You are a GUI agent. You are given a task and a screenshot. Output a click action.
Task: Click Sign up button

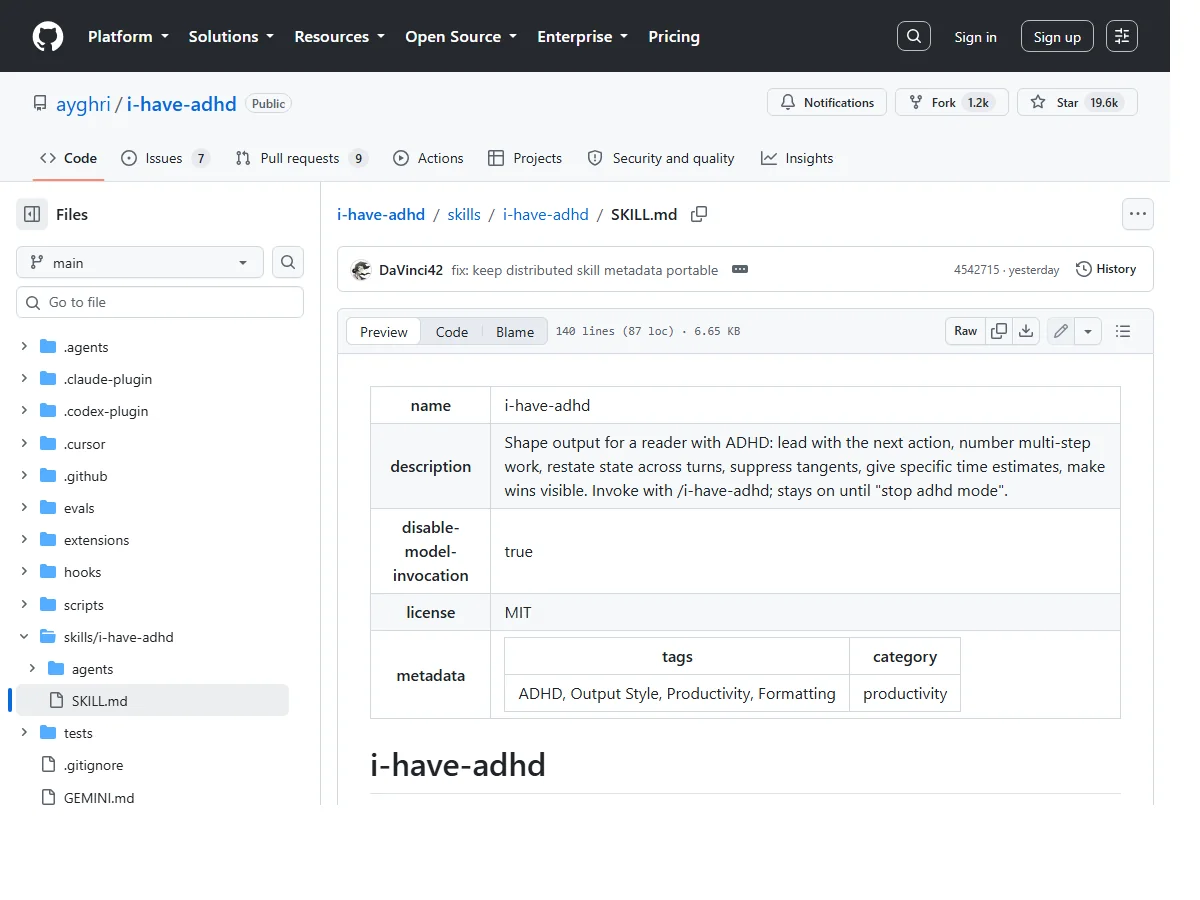[1057, 37]
